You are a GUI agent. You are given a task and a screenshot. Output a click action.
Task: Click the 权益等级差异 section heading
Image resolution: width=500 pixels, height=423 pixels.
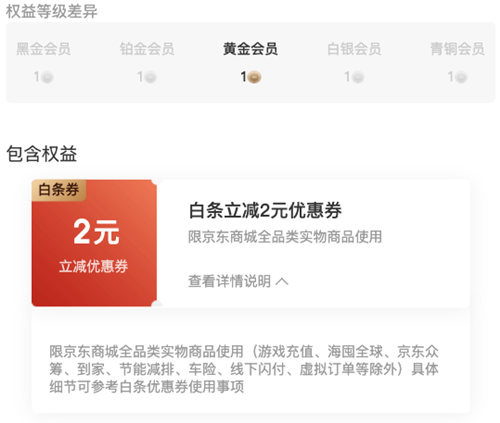tap(51, 11)
